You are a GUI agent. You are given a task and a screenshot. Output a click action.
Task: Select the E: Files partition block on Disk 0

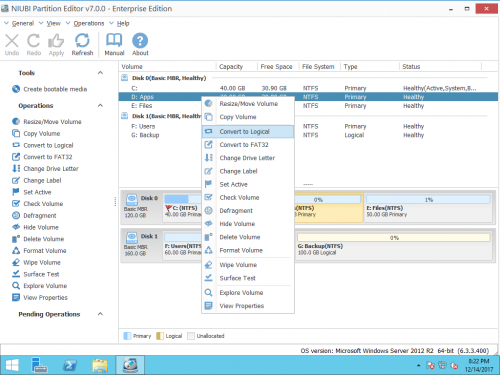[x=428, y=208]
